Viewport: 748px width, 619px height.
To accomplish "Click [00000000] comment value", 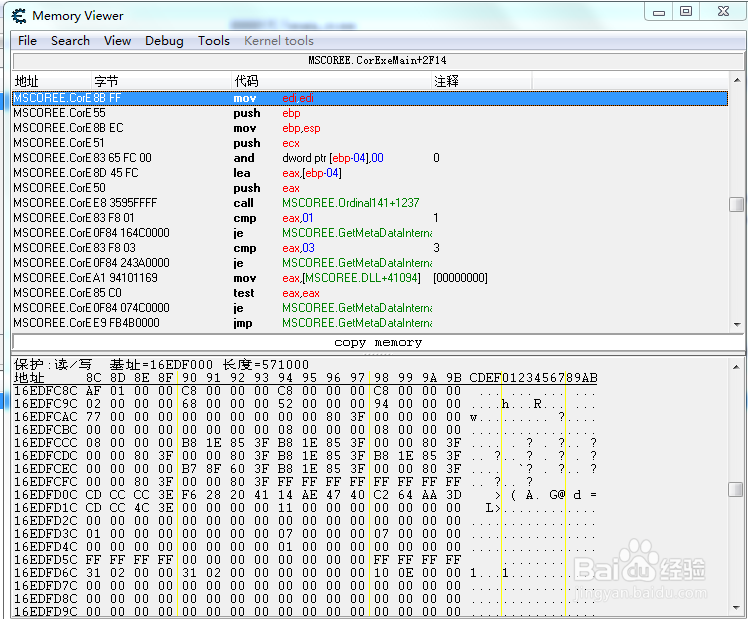I will pyautogui.click(x=460, y=278).
